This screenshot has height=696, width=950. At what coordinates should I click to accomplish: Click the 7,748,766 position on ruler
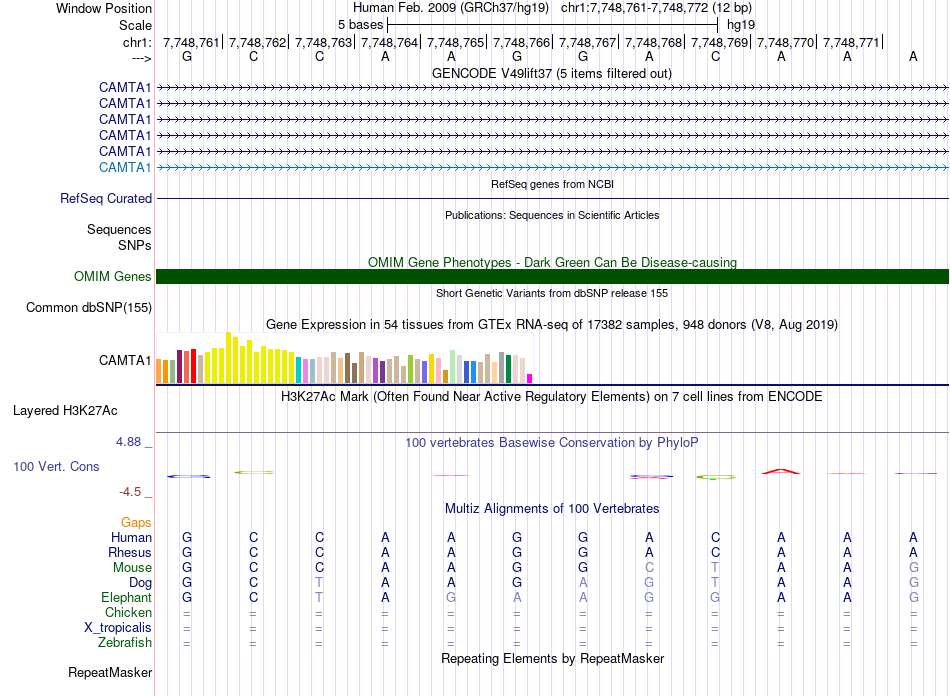[521, 42]
